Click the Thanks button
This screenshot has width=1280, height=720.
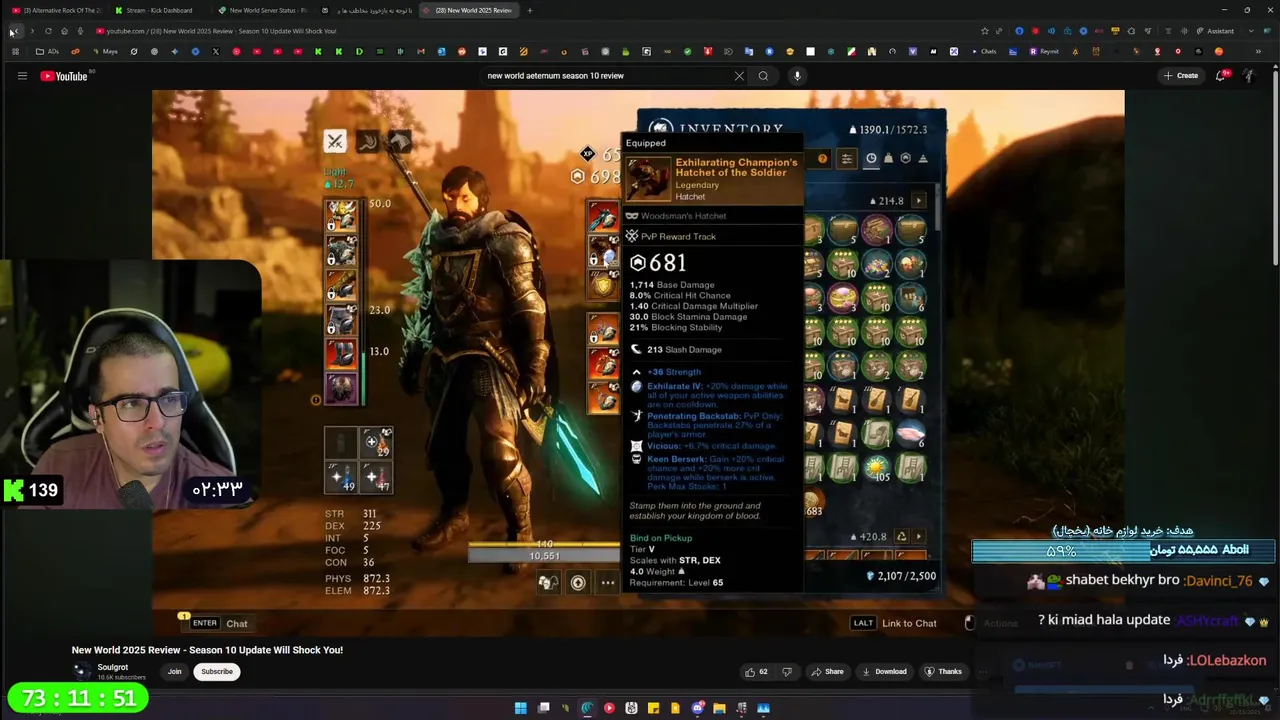[943, 672]
